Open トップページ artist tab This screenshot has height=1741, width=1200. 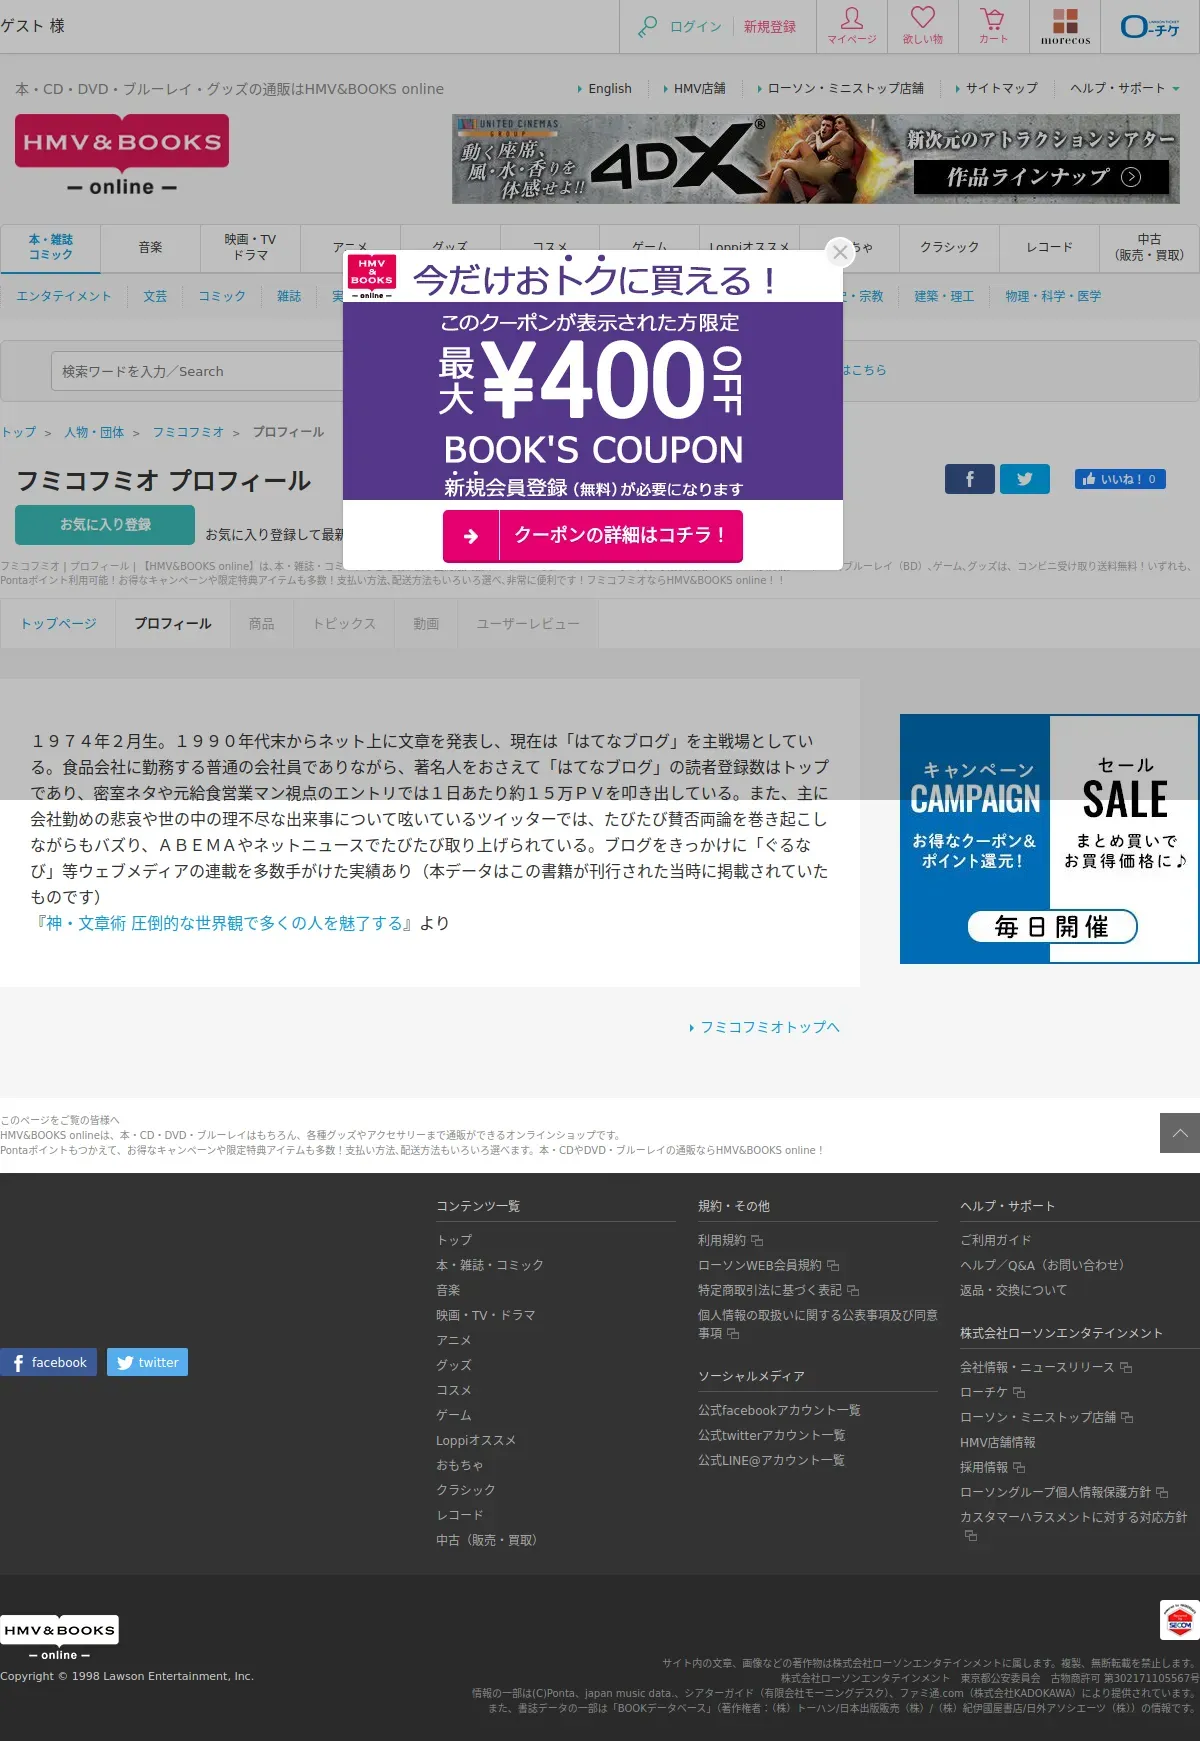(59, 623)
